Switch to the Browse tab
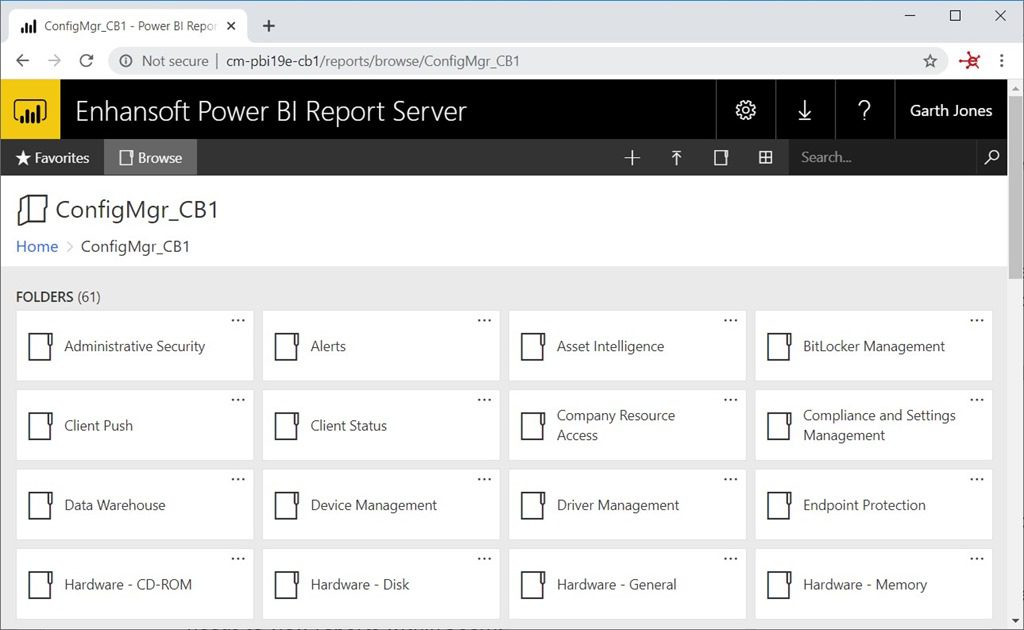The height and width of the screenshot is (630, 1024). point(150,157)
